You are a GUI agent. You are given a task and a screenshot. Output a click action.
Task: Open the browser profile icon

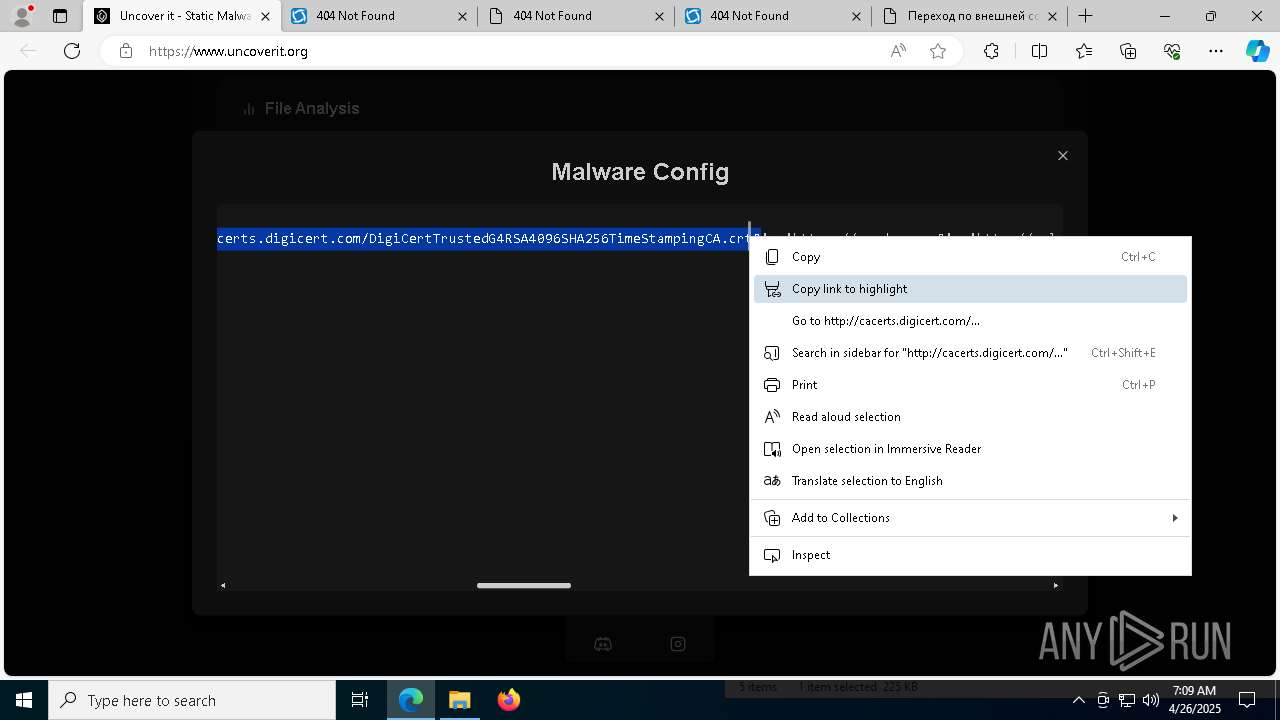click(22, 16)
